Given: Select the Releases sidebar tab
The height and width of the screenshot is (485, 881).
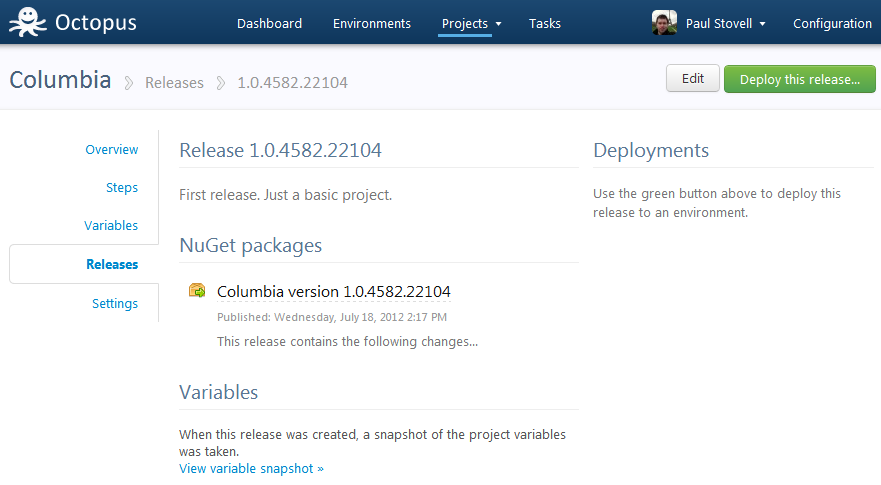Looking at the screenshot, I should [x=112, y=264].
